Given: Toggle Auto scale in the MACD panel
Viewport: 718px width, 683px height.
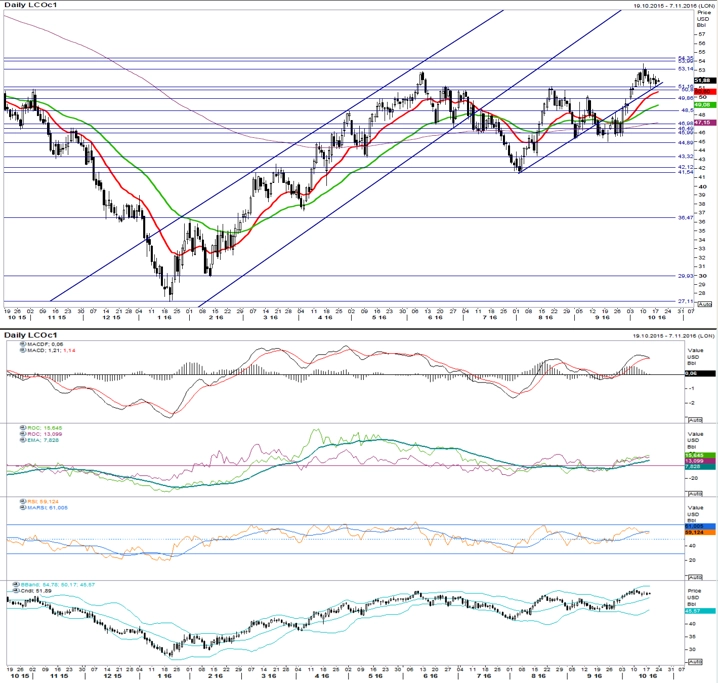Looking at the screenshot, I should 694,420.
